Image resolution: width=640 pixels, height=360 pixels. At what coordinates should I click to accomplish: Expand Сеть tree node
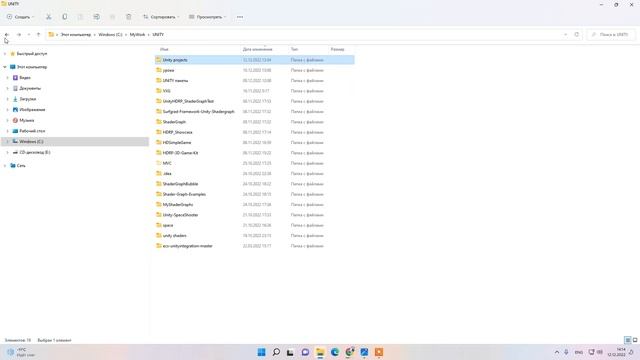(5, 165)
